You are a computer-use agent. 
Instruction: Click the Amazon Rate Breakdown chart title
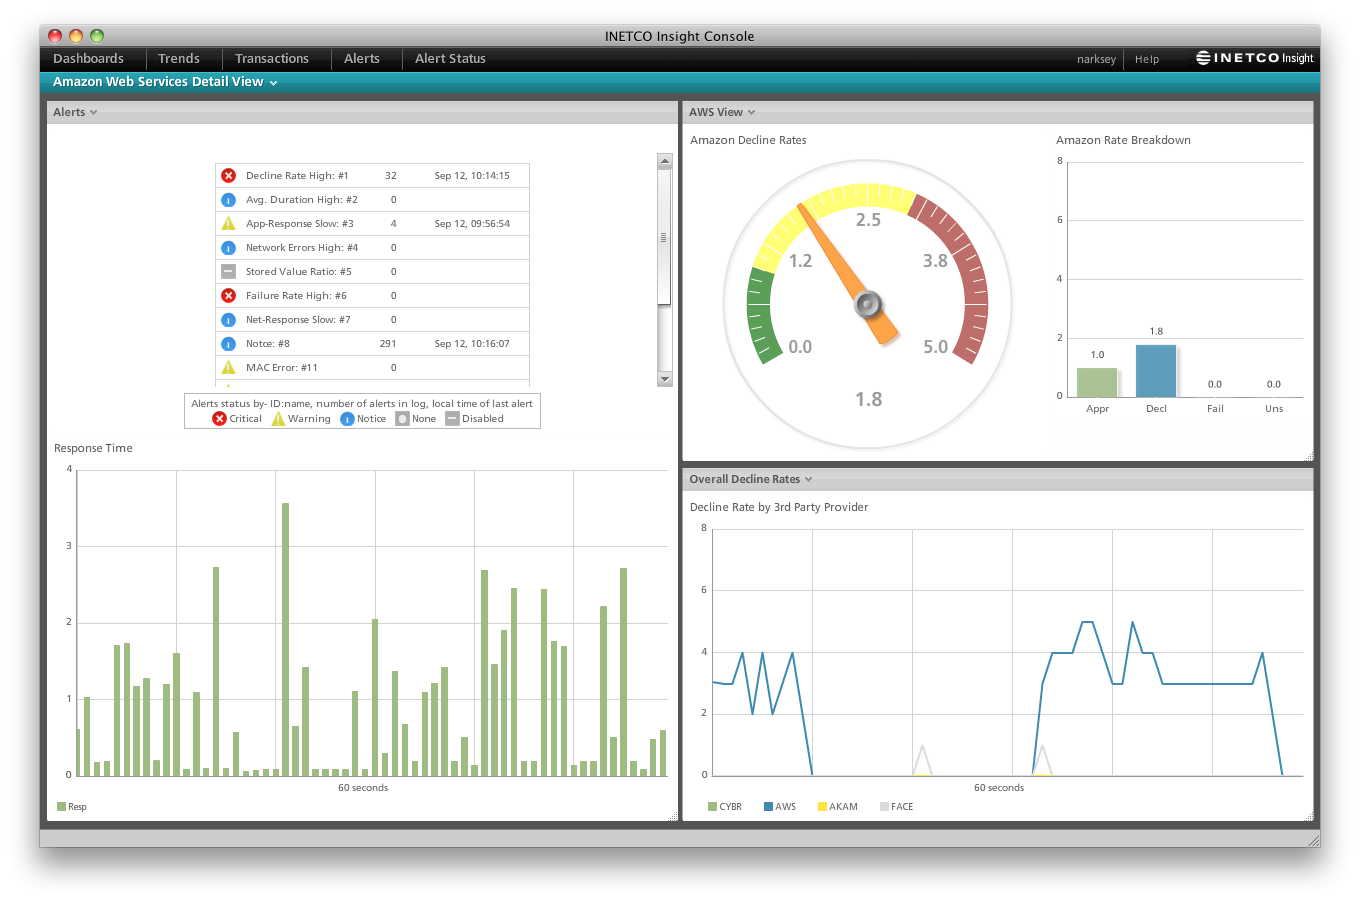[x=1123, y=140]
